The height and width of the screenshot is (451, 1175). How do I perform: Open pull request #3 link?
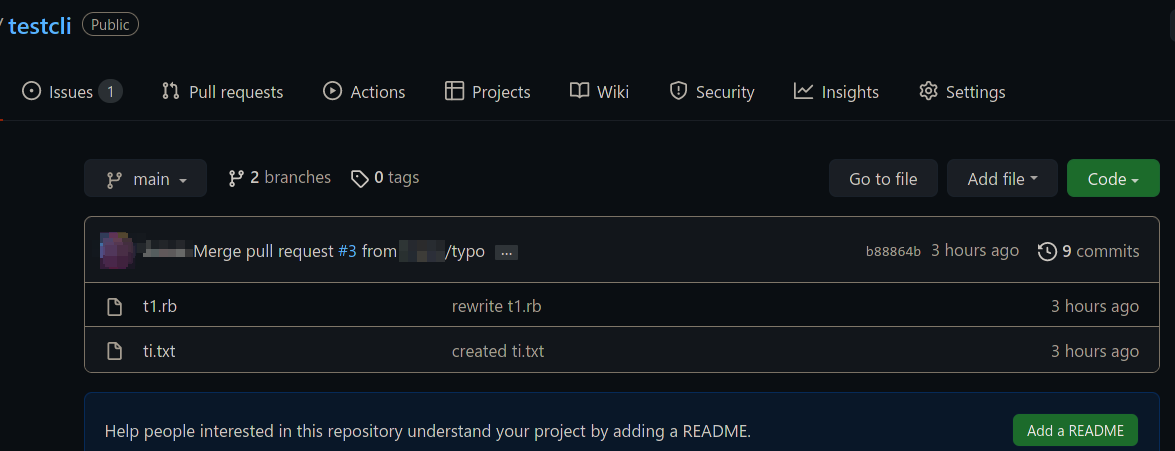tap(347, 251)
